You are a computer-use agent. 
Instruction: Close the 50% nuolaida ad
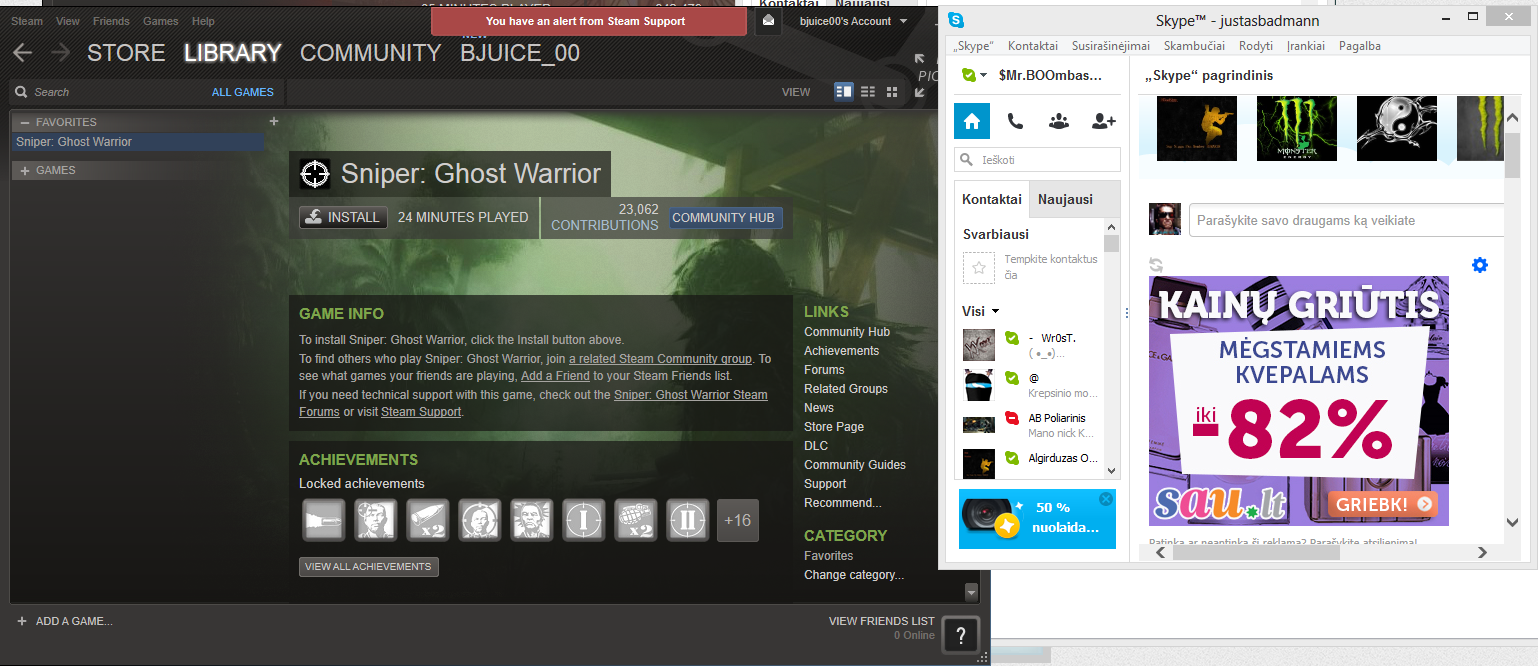1105,499
